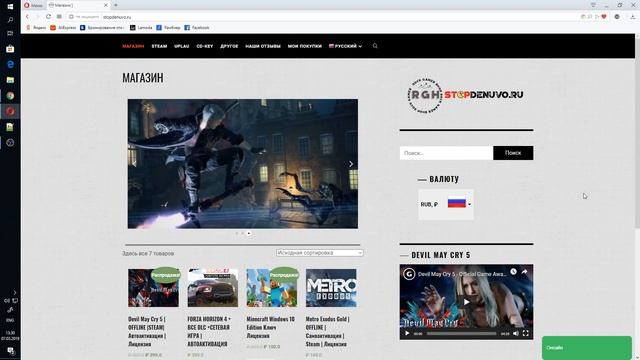640x360 pixels.
Task: Launch the Edge browser from the taskbar
Action: [x=10, y=64]
